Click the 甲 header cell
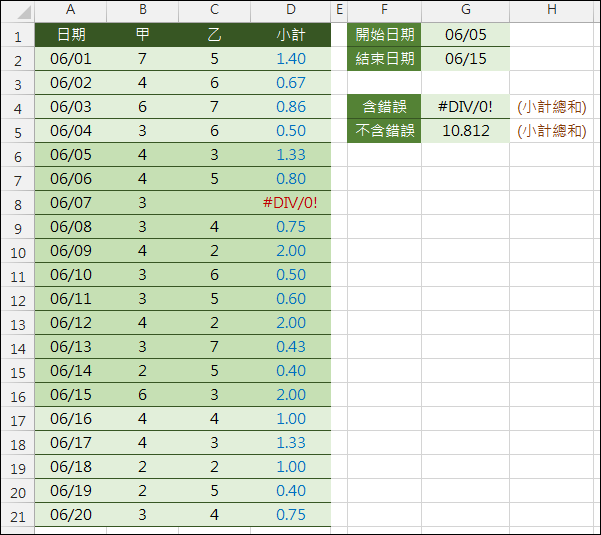 coord(143,35)
